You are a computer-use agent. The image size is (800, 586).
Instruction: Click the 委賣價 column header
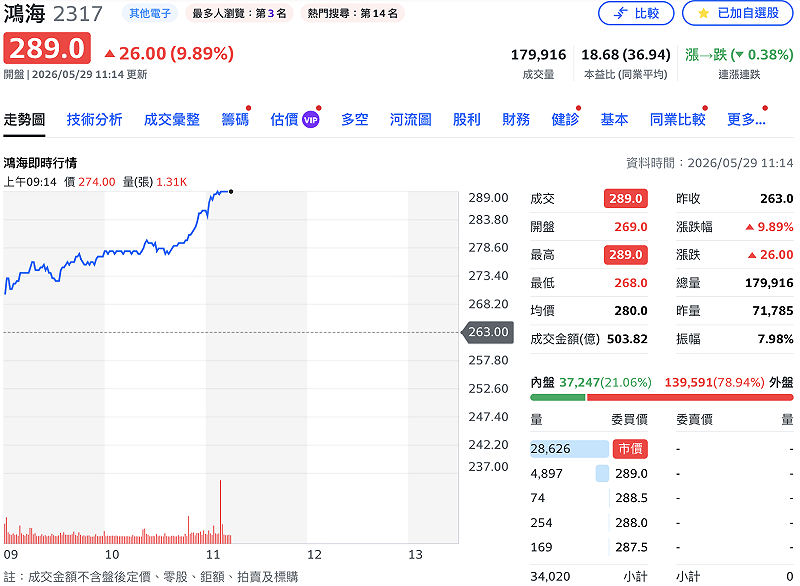[x=694, y=420]
